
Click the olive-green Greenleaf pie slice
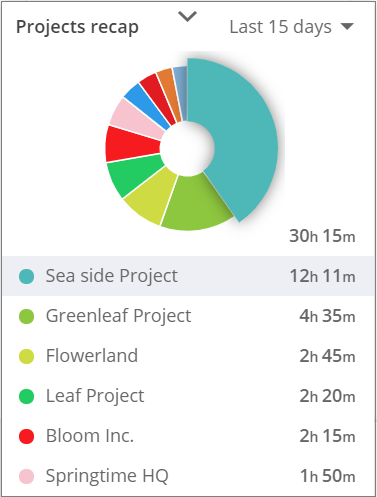(x=195, y=203)
